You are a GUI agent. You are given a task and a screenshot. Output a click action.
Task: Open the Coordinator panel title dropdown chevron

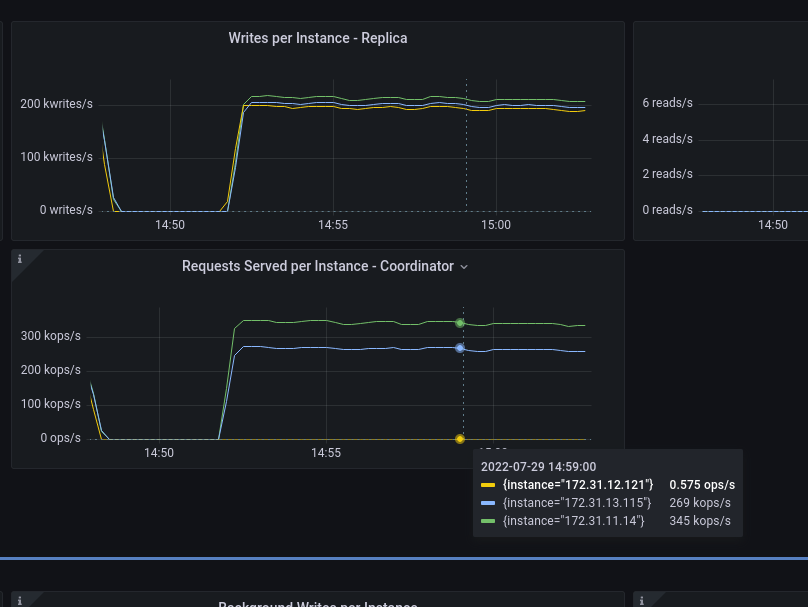(x=463, y=267)
